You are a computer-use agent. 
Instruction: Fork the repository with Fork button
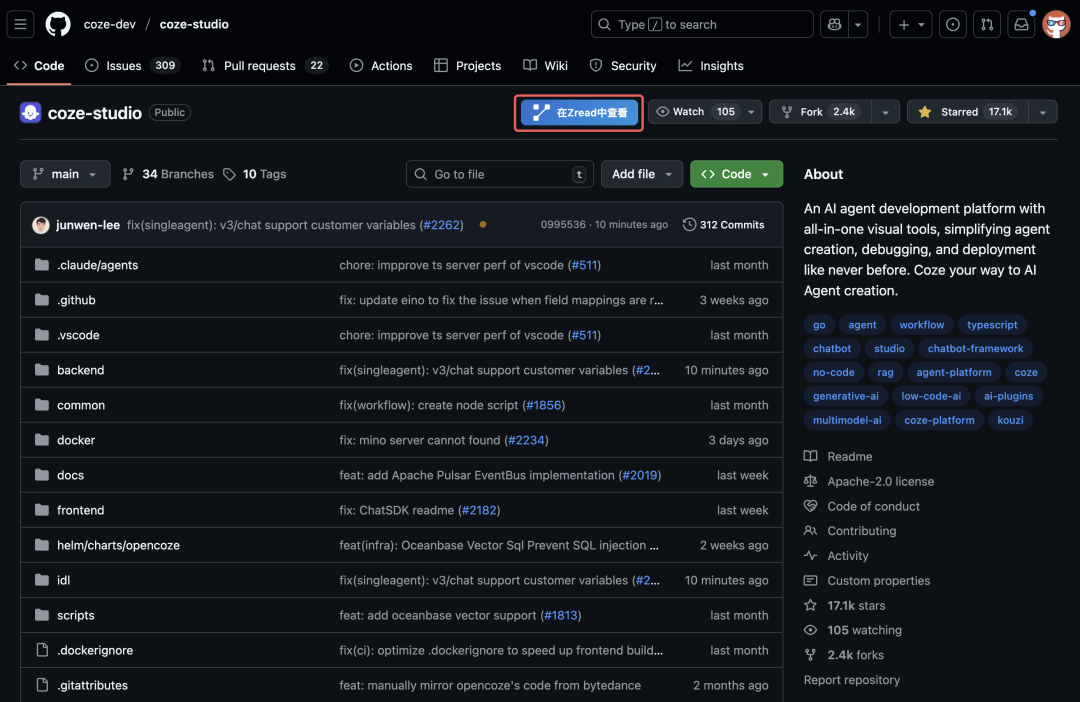[820, 112]
